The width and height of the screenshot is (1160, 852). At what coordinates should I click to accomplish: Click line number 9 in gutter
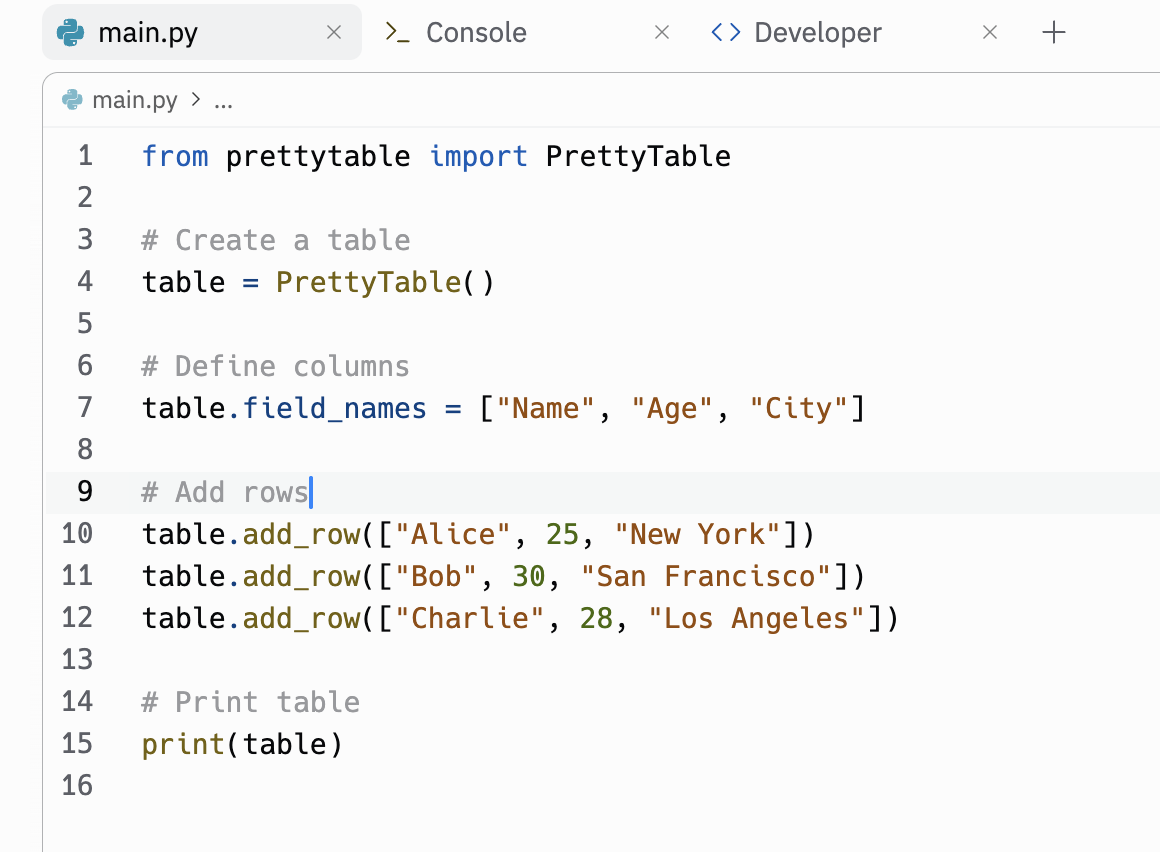(x=84, y=492)
